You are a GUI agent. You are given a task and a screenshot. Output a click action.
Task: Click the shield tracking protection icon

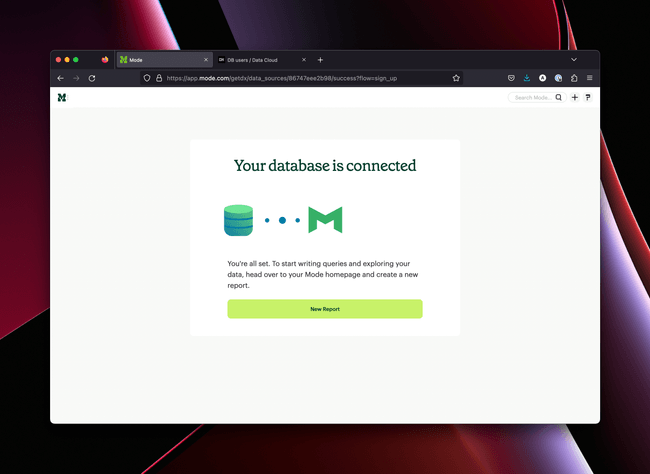147,78
